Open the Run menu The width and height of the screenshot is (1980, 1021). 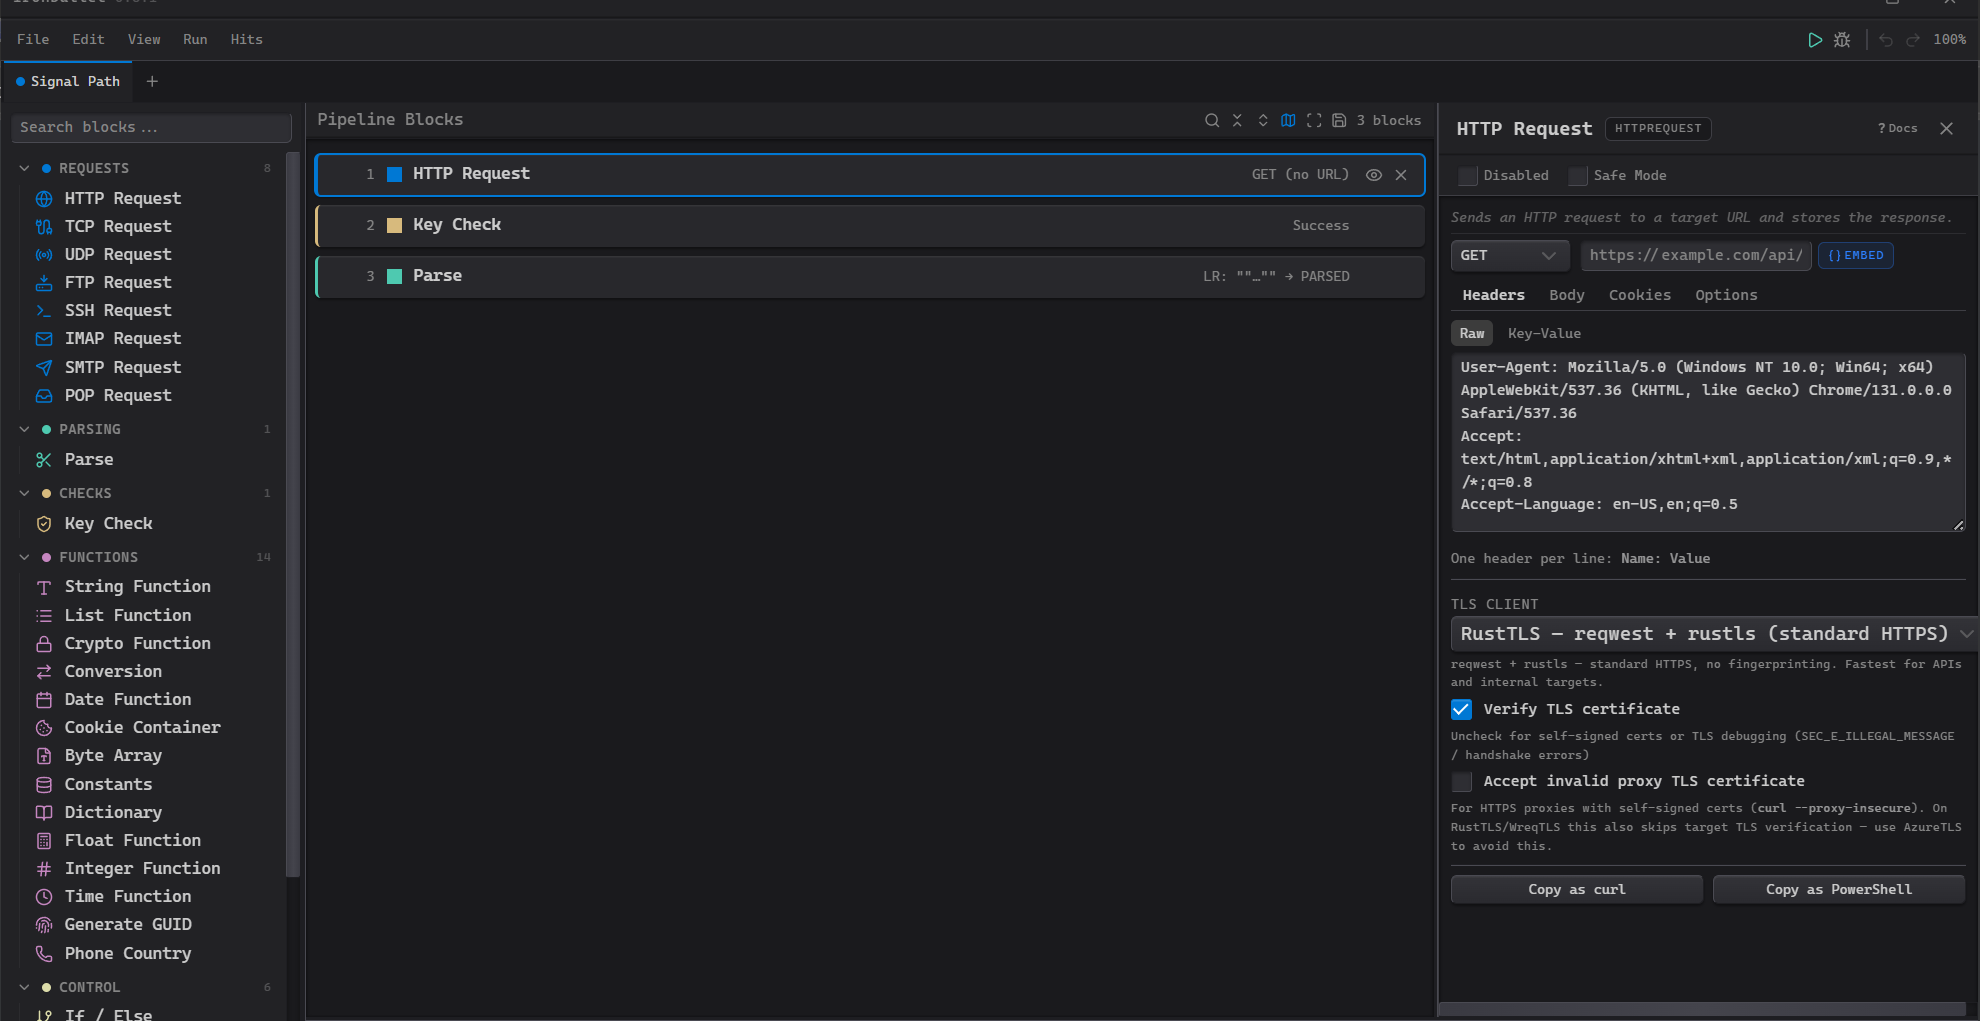pos(195,39)
